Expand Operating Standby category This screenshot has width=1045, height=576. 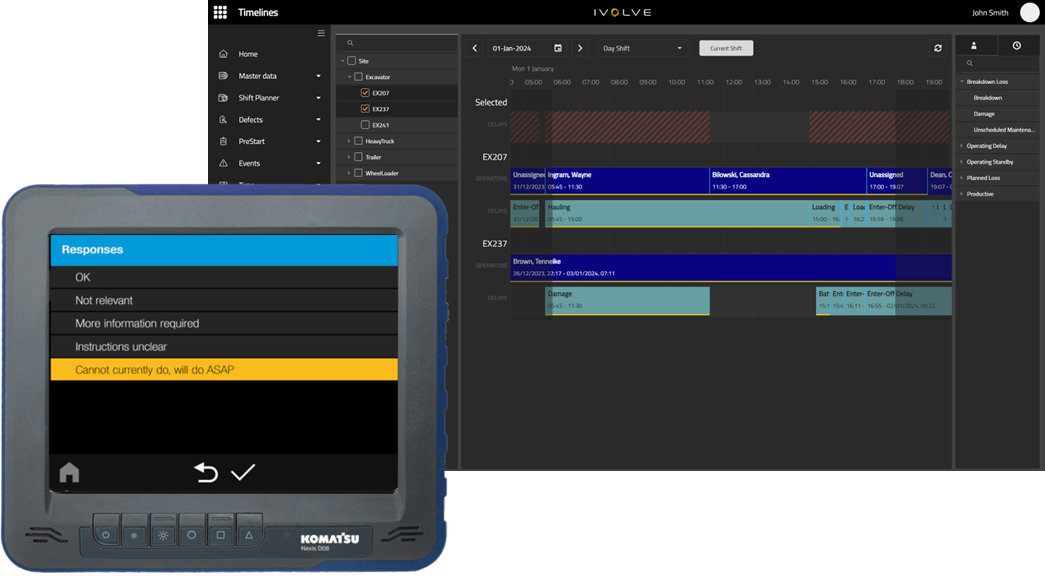(x=962, y=162)
